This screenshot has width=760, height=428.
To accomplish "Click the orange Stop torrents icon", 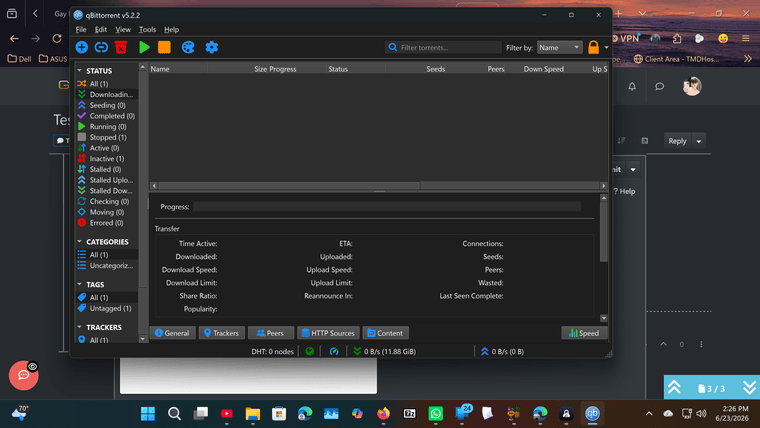I will click(x=164, y=47).
